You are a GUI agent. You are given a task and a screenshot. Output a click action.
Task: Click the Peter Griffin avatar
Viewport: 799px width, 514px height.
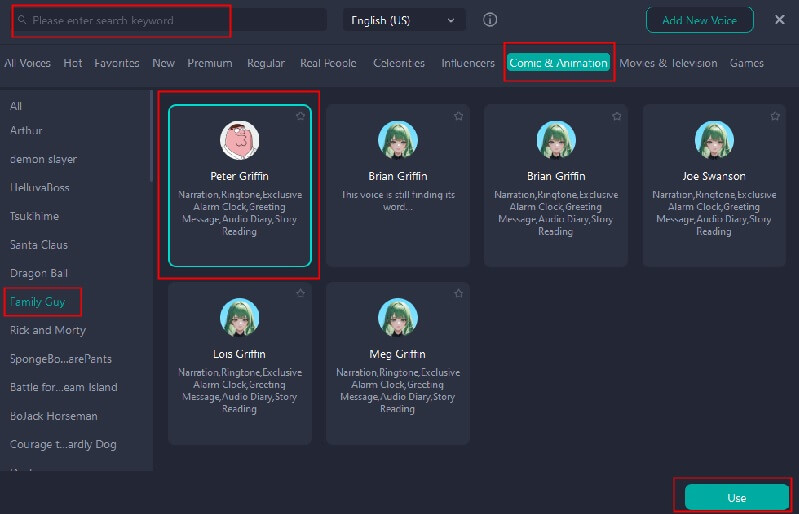tap(239, 140)
